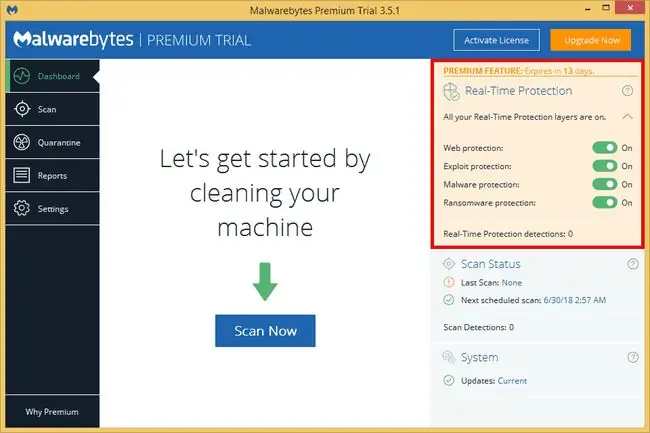Screen dimensions: 650x433
Task: Click the Quarantine biohazard icon
Action: tap(22, 142)
